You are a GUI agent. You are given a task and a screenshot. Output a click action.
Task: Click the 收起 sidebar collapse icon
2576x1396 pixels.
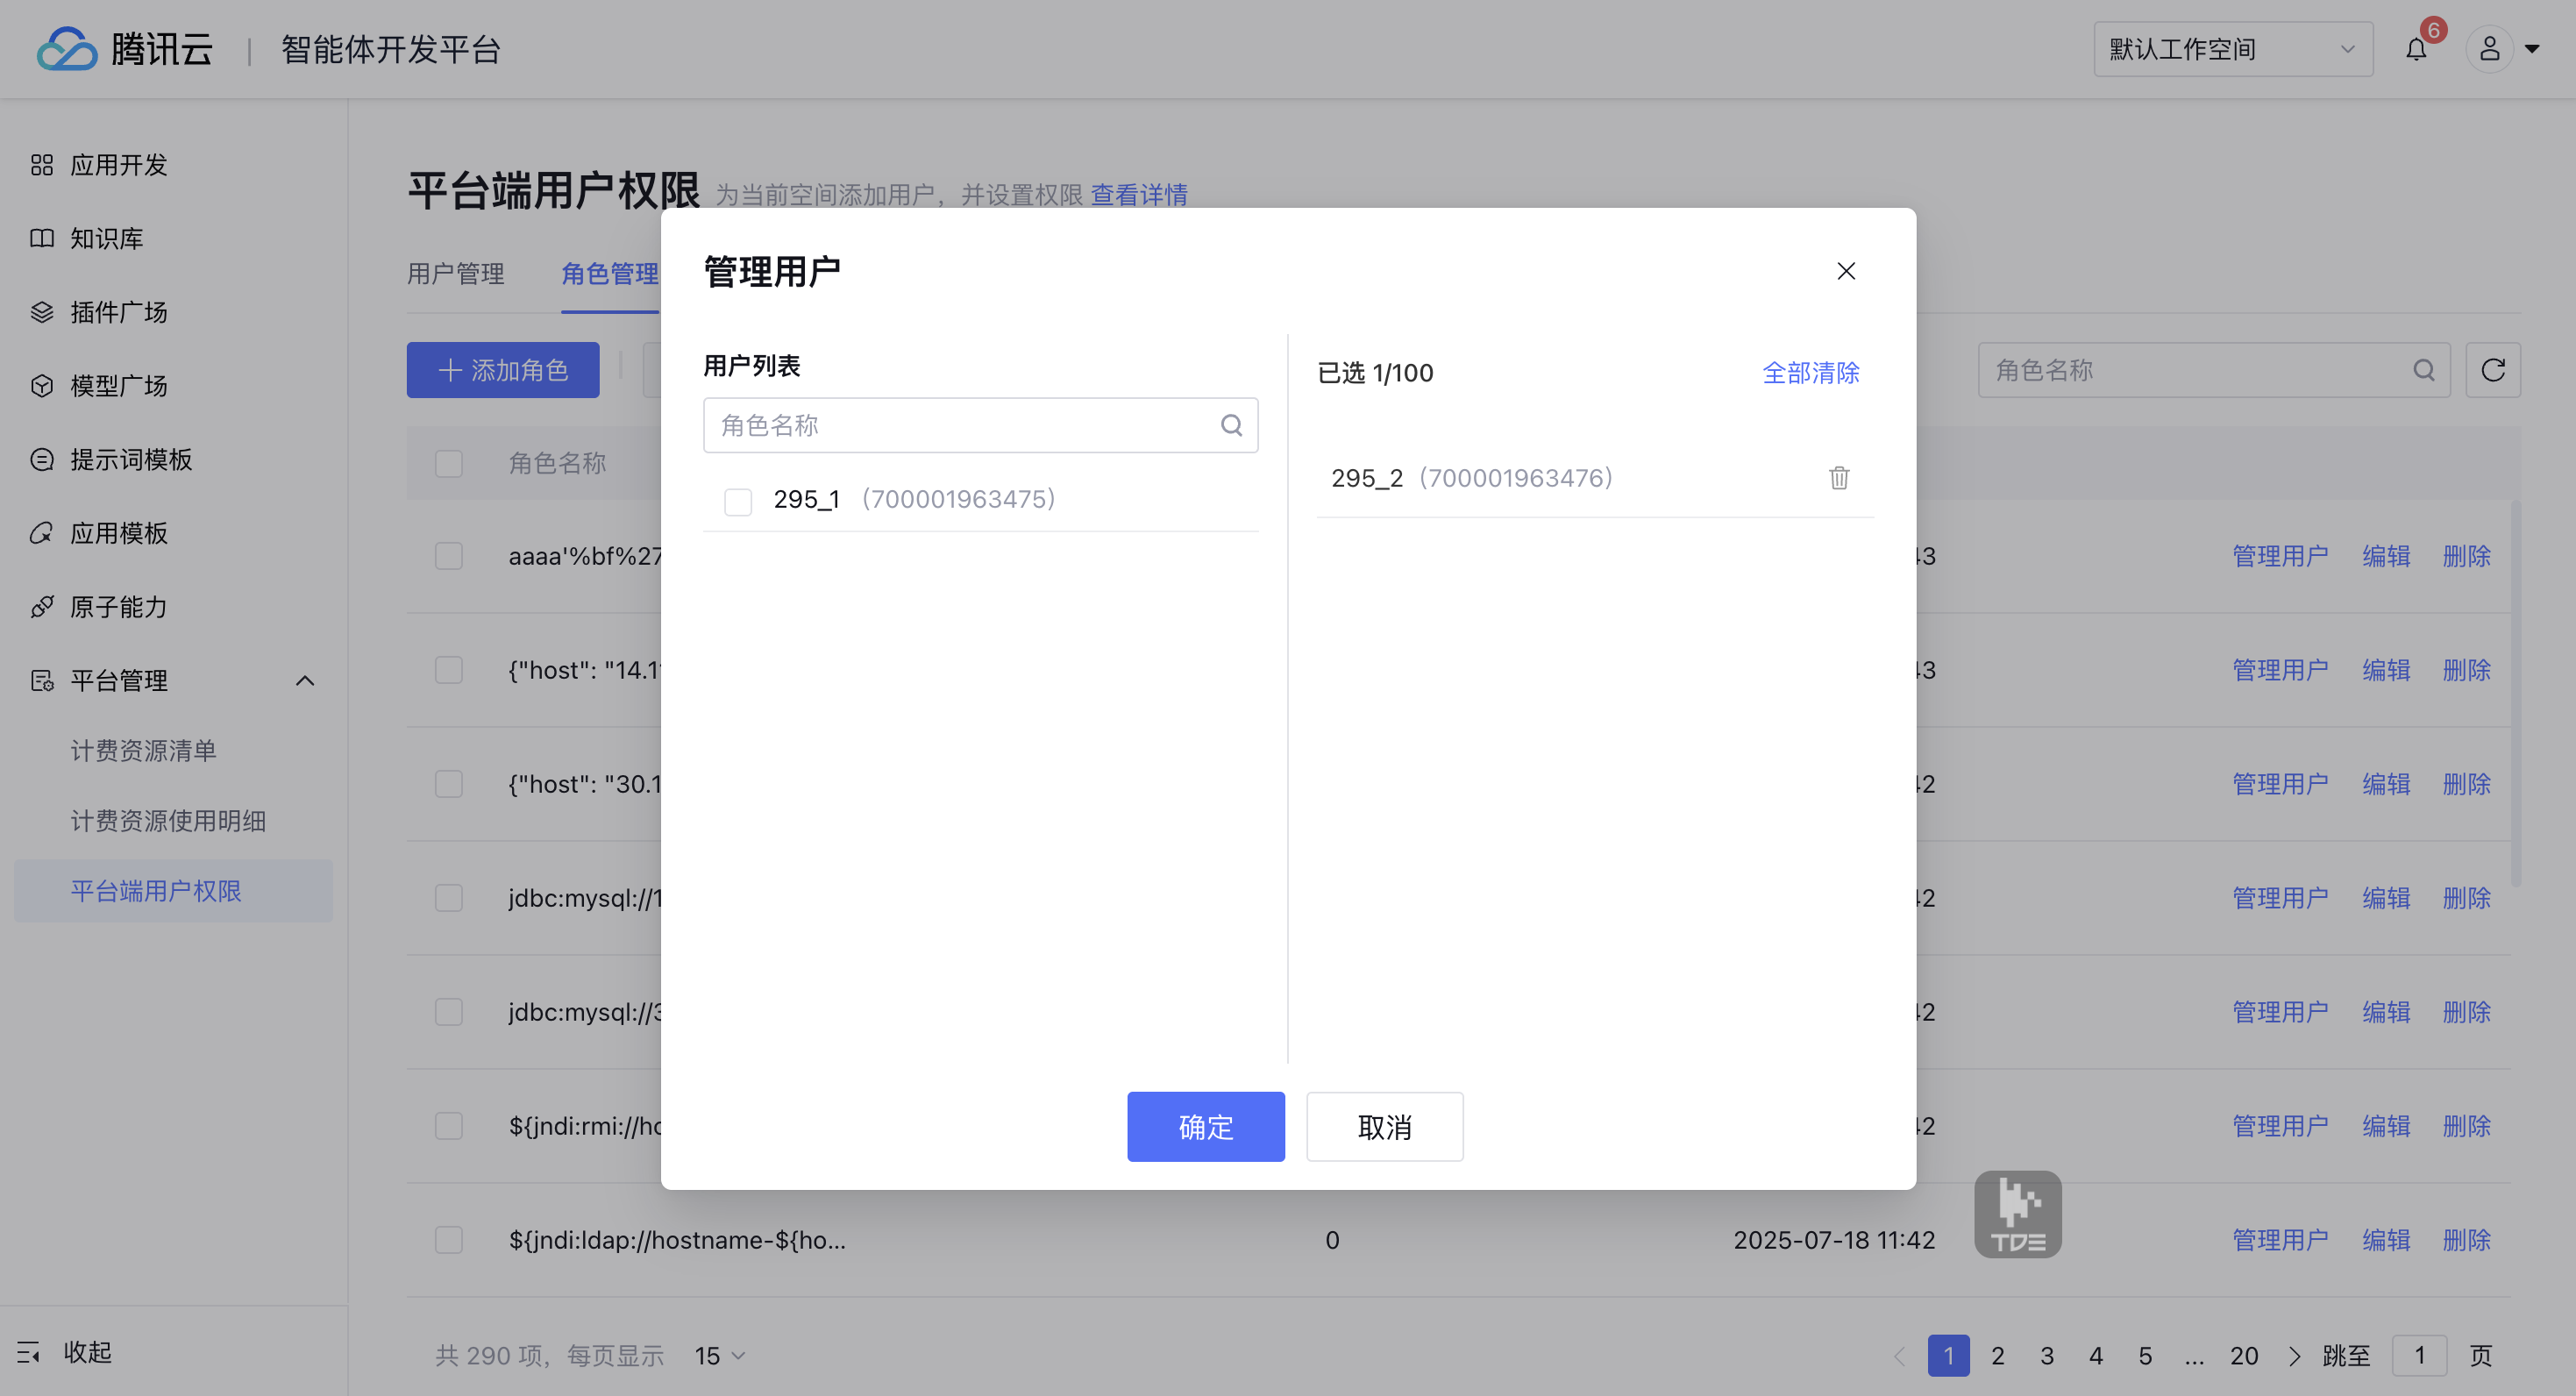(x=28, y=1352)
